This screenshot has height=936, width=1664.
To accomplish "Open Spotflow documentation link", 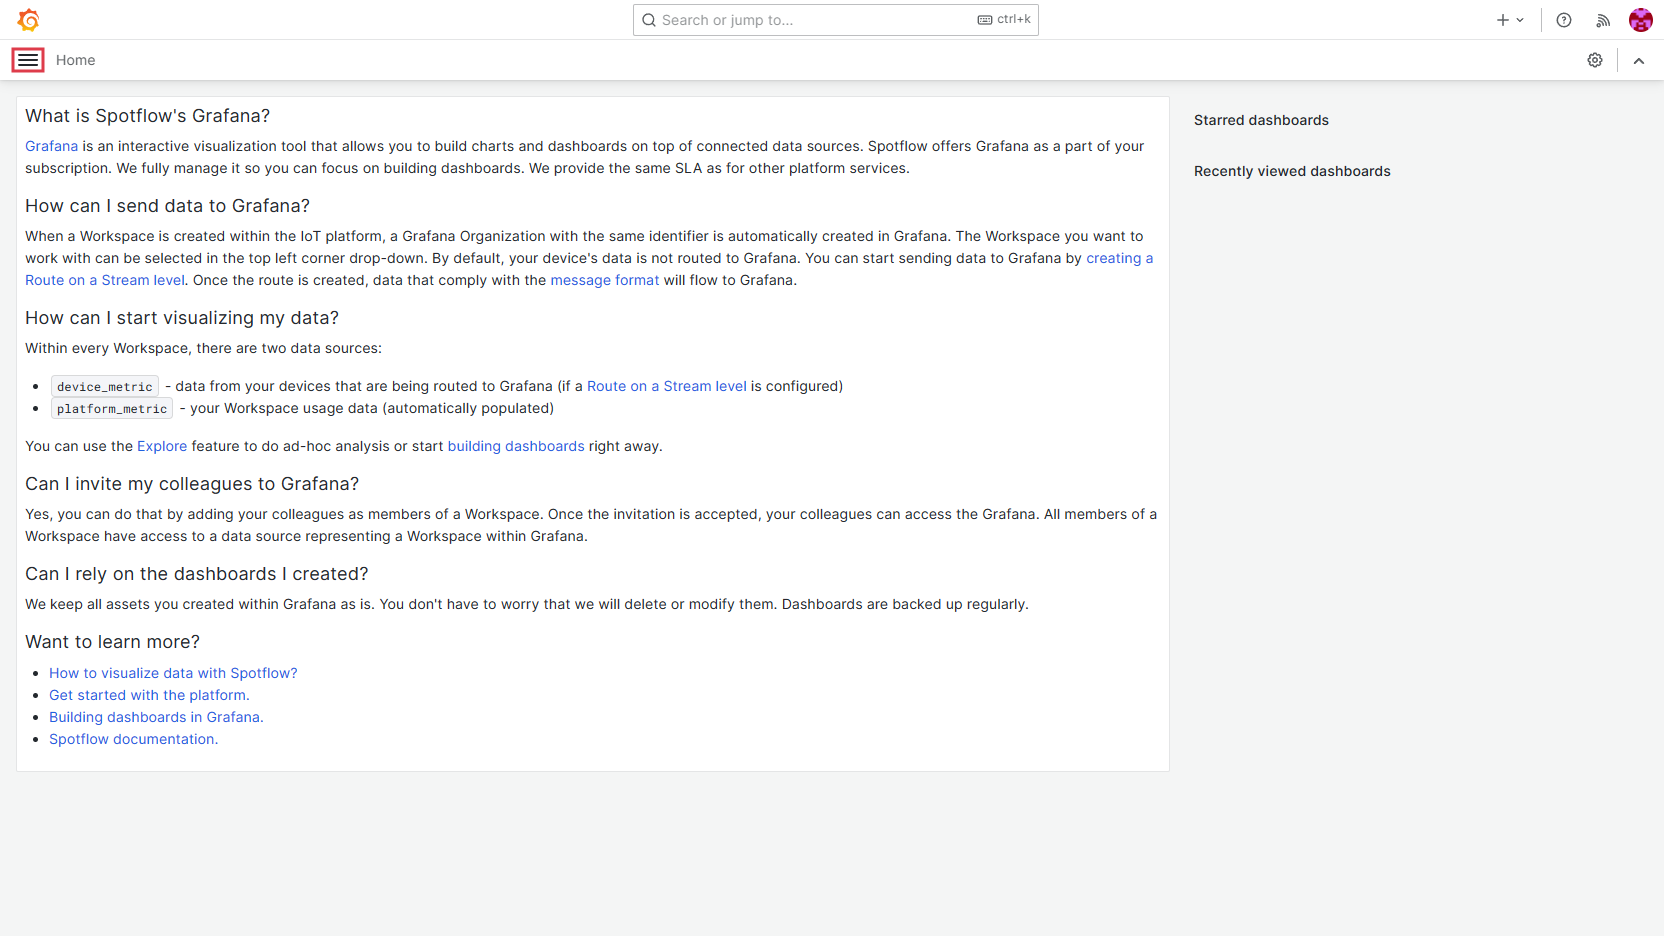I will click(x=133, y=739).
